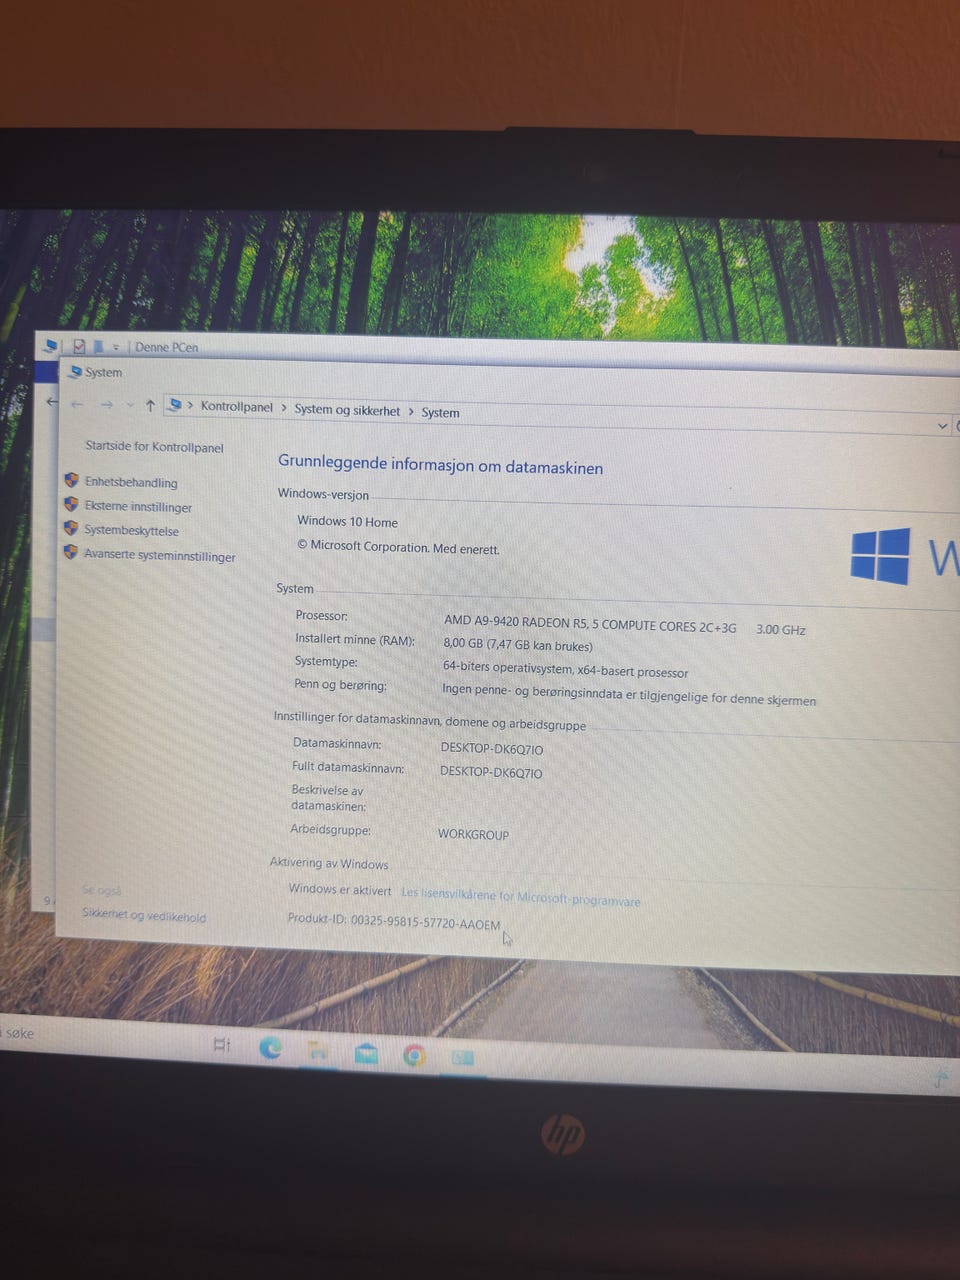Select WORKGROUP text
This screenshot has width=960, height=1280.
click(x=473, y=834)
